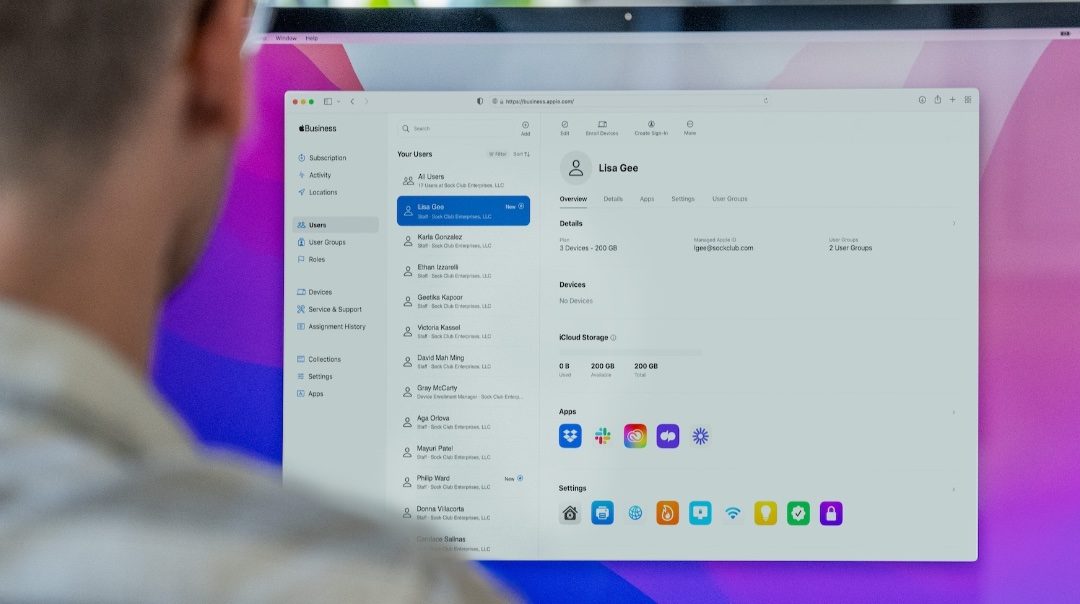
Task: Open the Slack app icon
Action: (602, 435)
